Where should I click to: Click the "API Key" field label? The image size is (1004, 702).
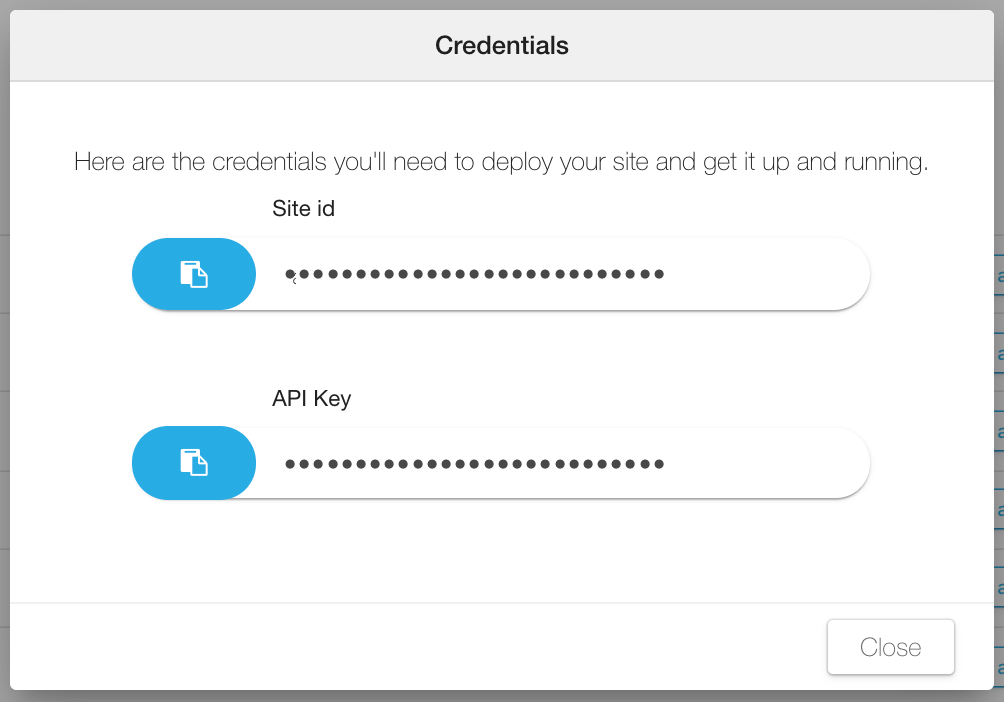pos(311,398)
